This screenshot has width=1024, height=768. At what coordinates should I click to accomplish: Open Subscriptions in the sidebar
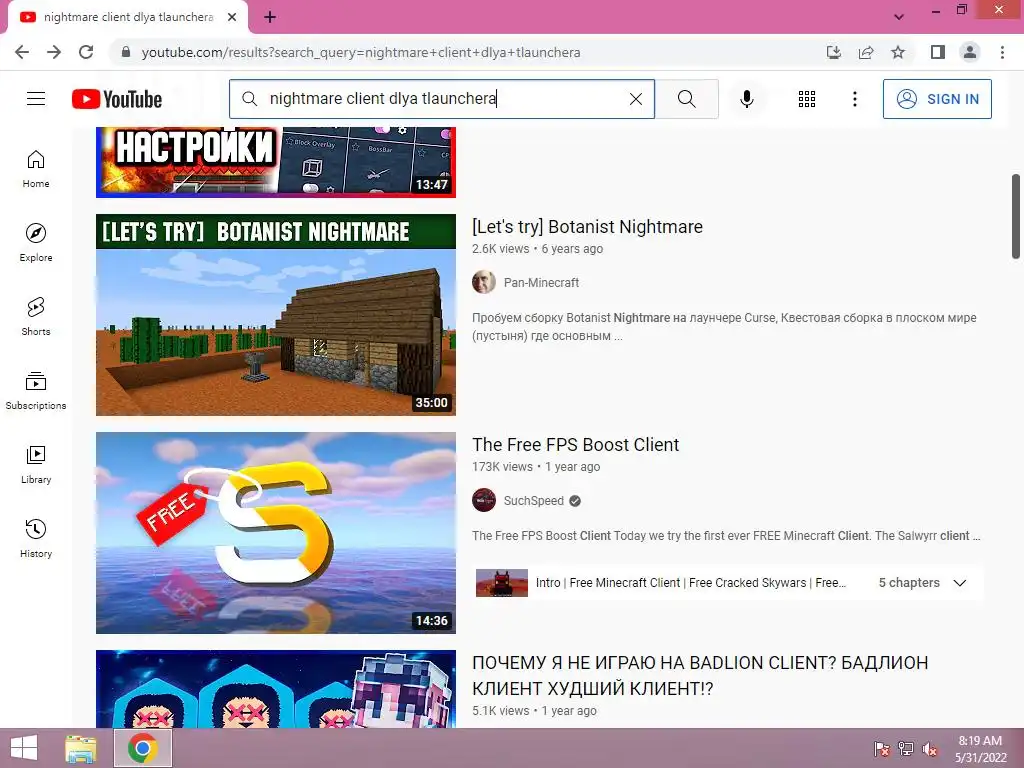pyautogui.click(x=36, y=391)
